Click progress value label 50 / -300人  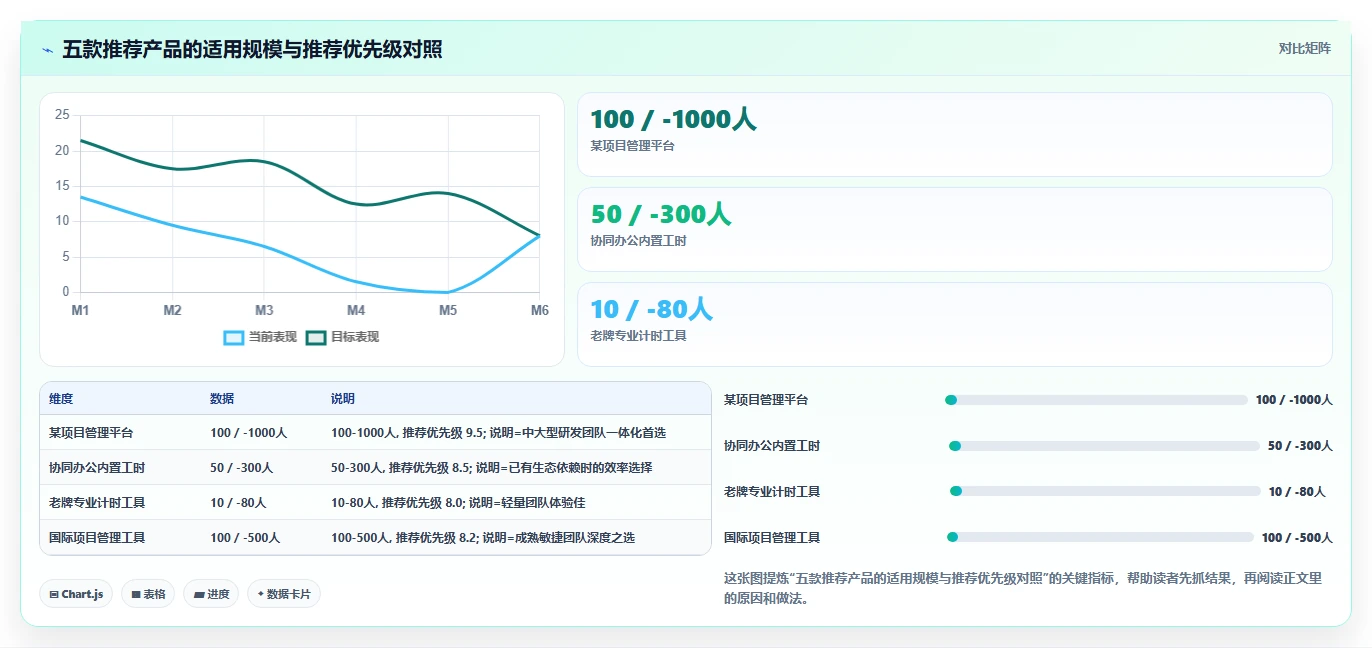click(1300, 446)
